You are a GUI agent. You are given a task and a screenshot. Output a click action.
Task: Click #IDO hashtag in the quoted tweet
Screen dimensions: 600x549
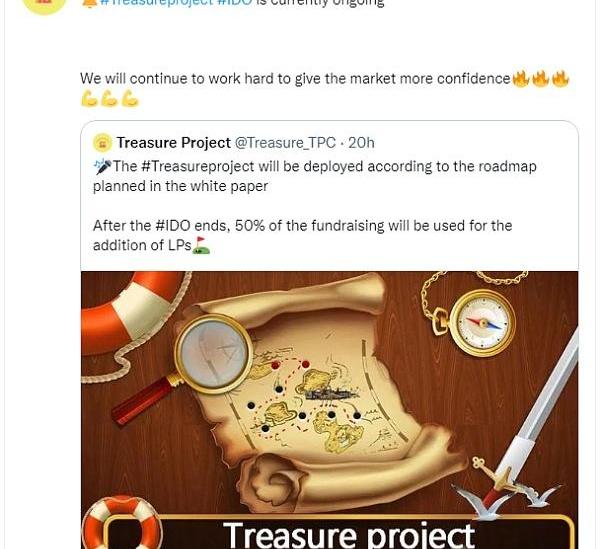(173, 226)
